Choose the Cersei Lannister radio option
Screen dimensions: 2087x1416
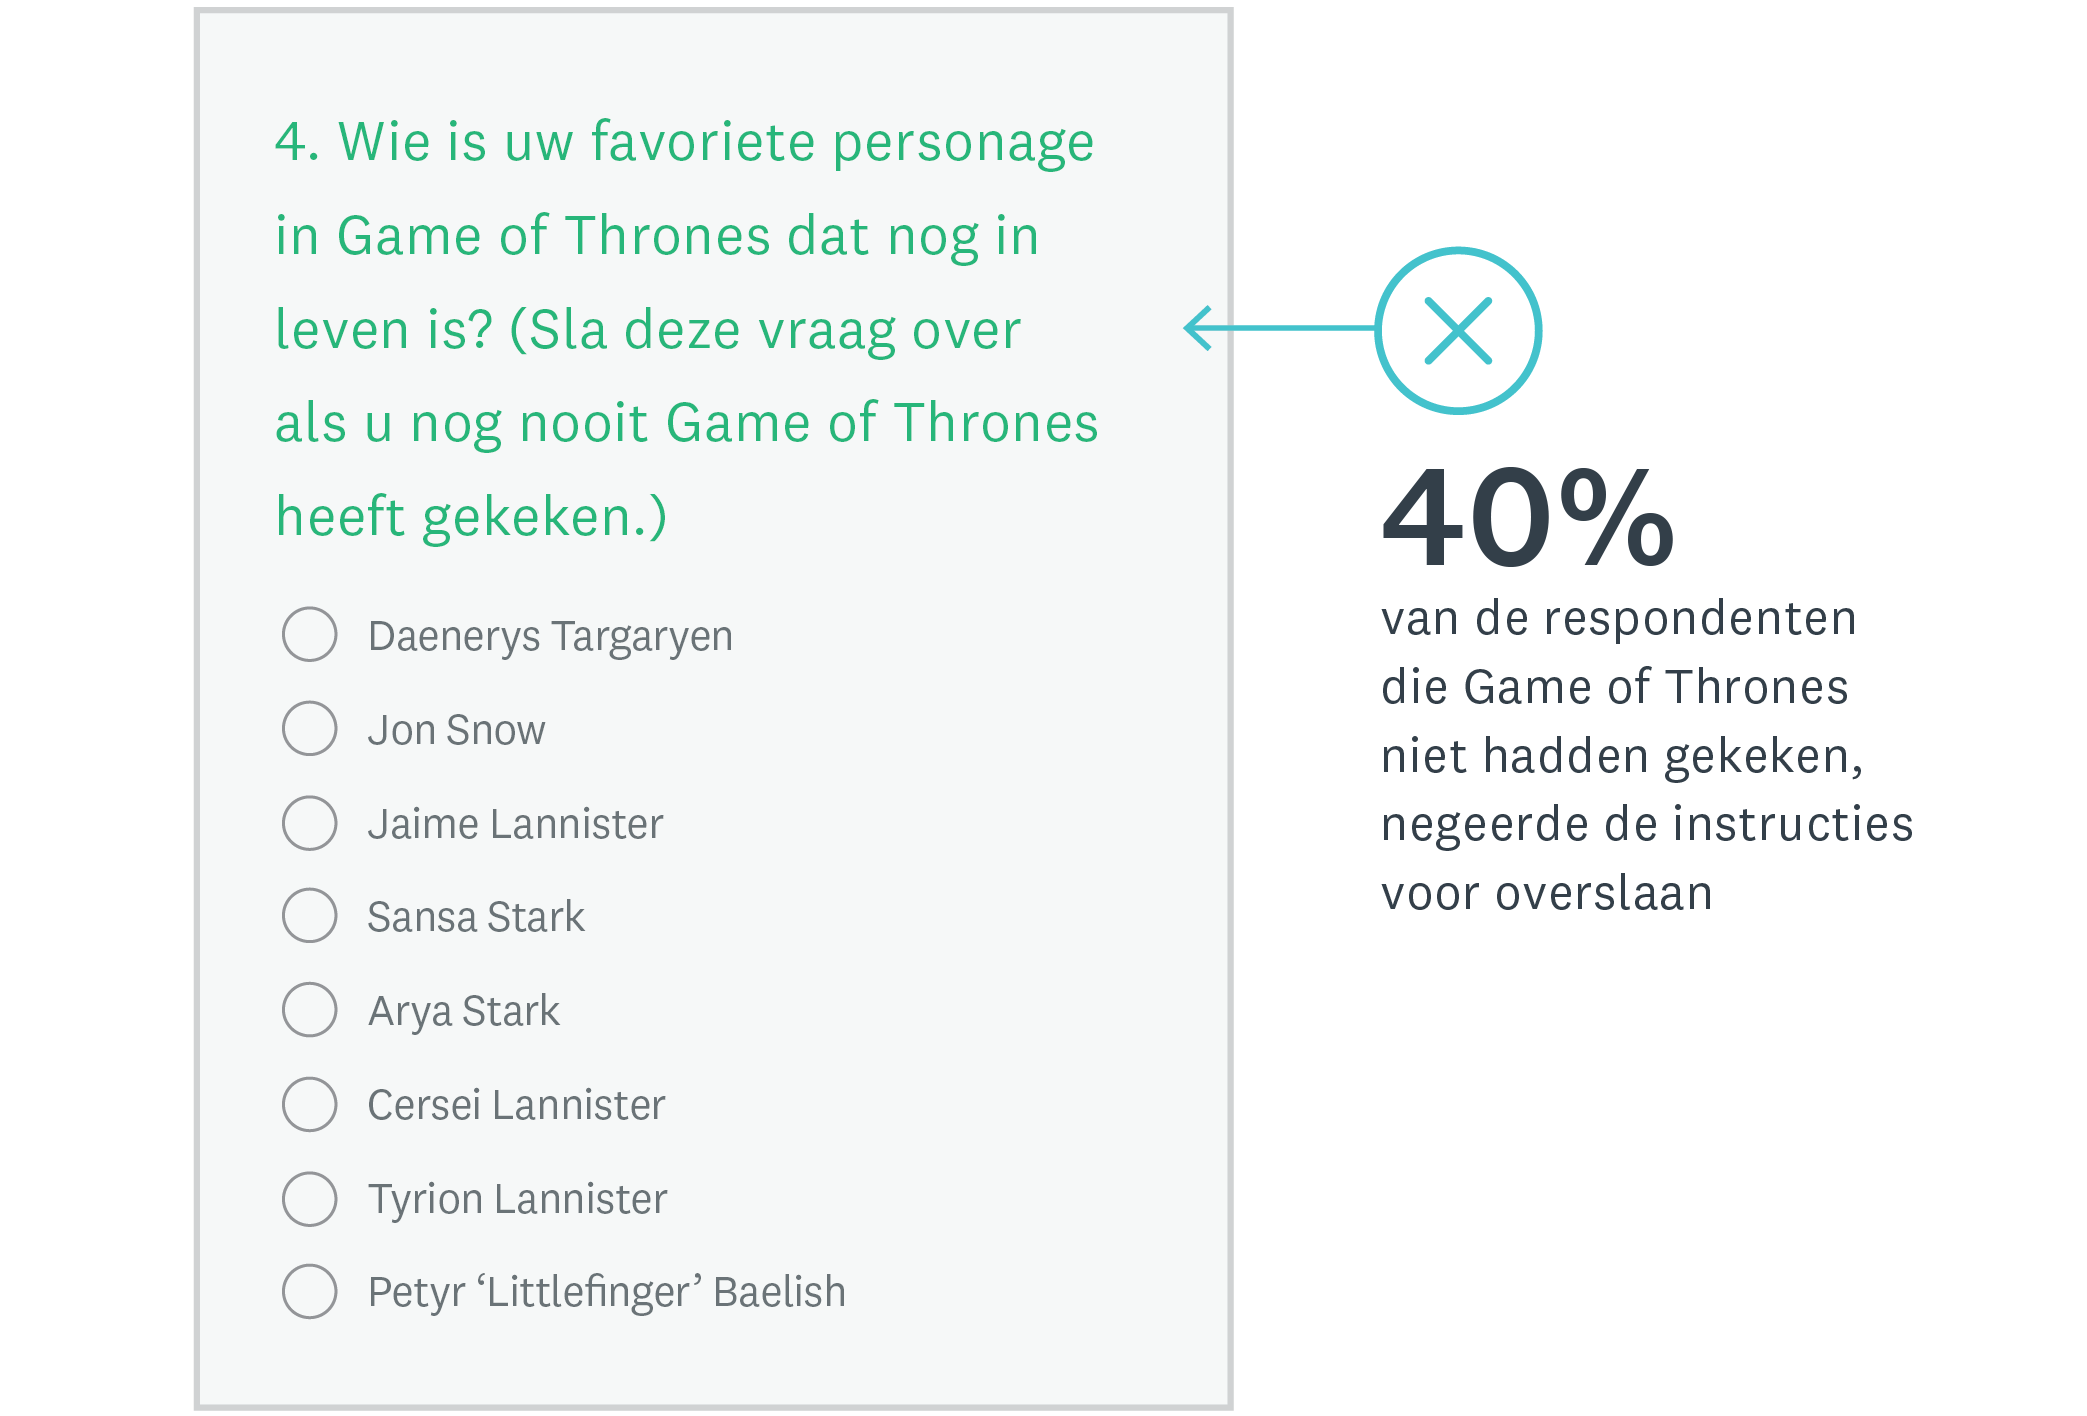[310, 1104]
